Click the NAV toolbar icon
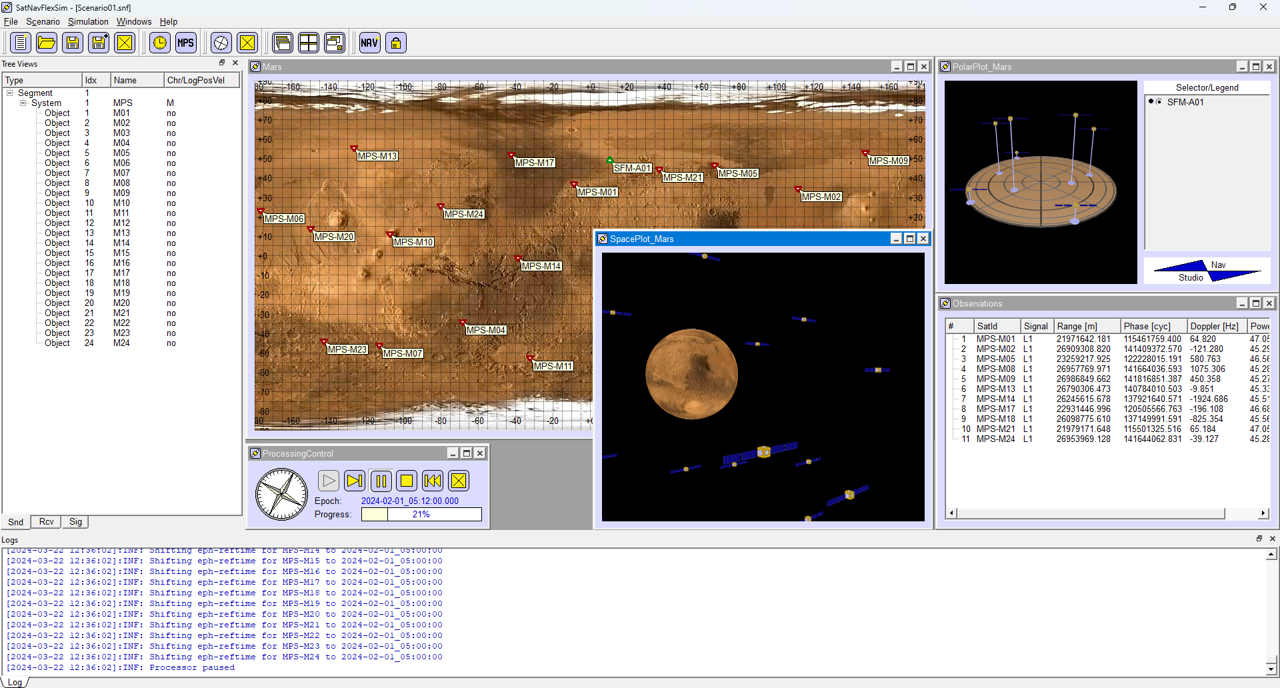The image size is (1280, 688). click(370, 43)
